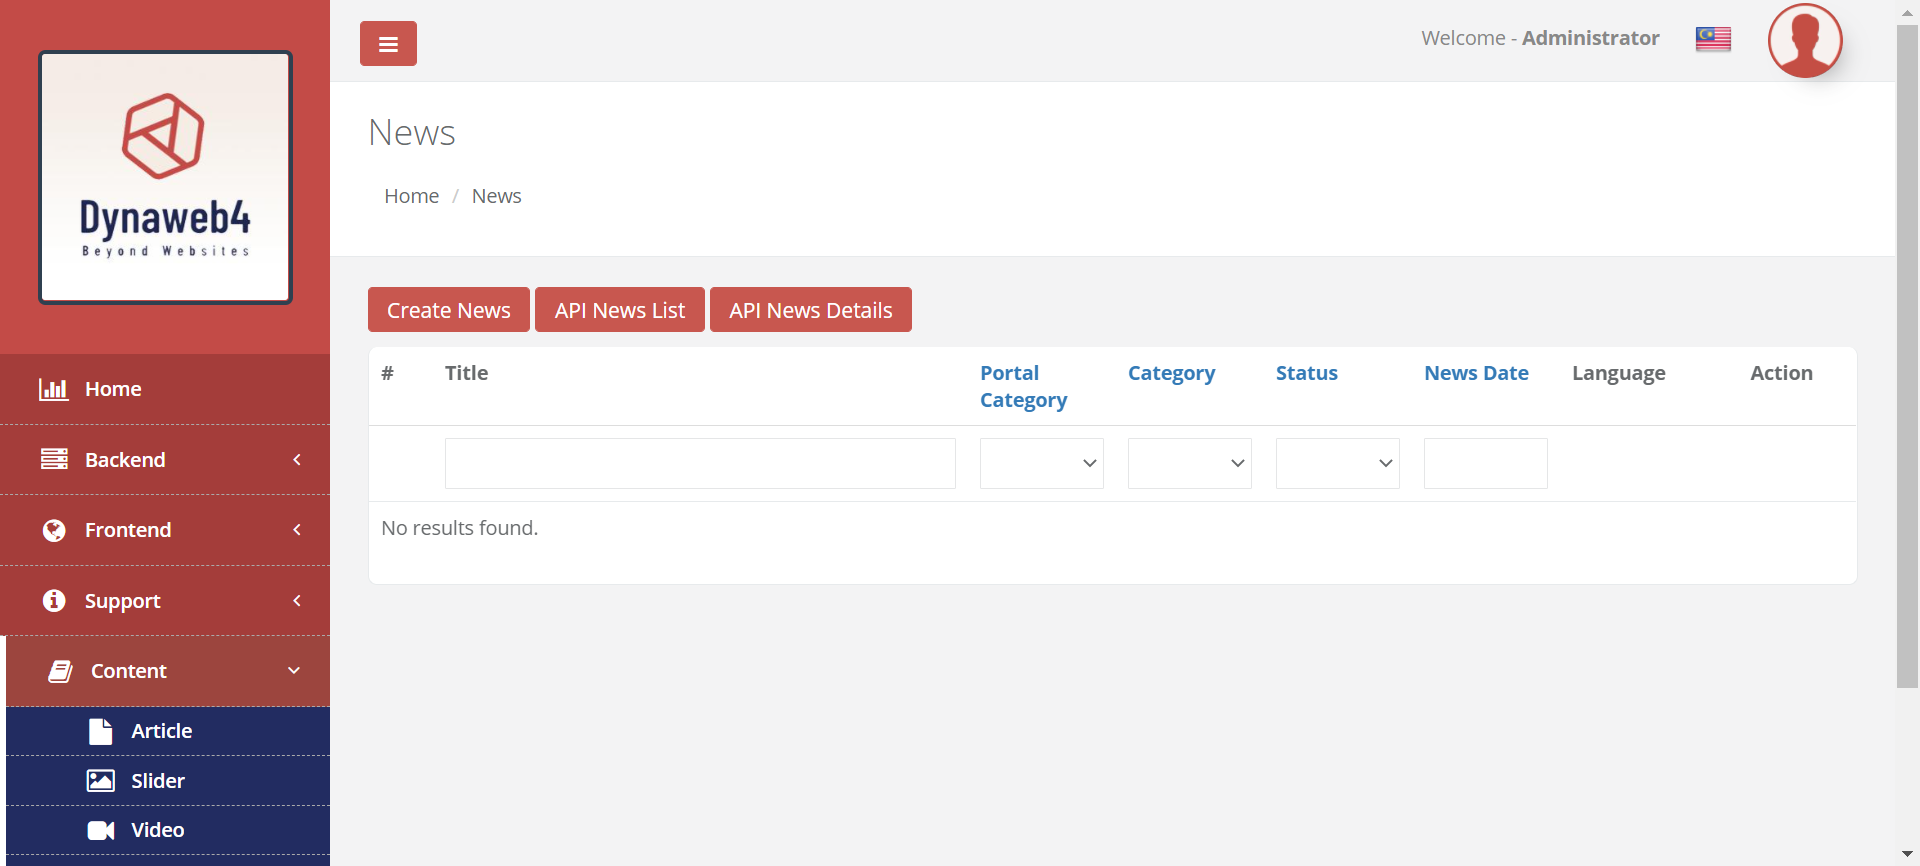Click the Slider image icon

101,781
